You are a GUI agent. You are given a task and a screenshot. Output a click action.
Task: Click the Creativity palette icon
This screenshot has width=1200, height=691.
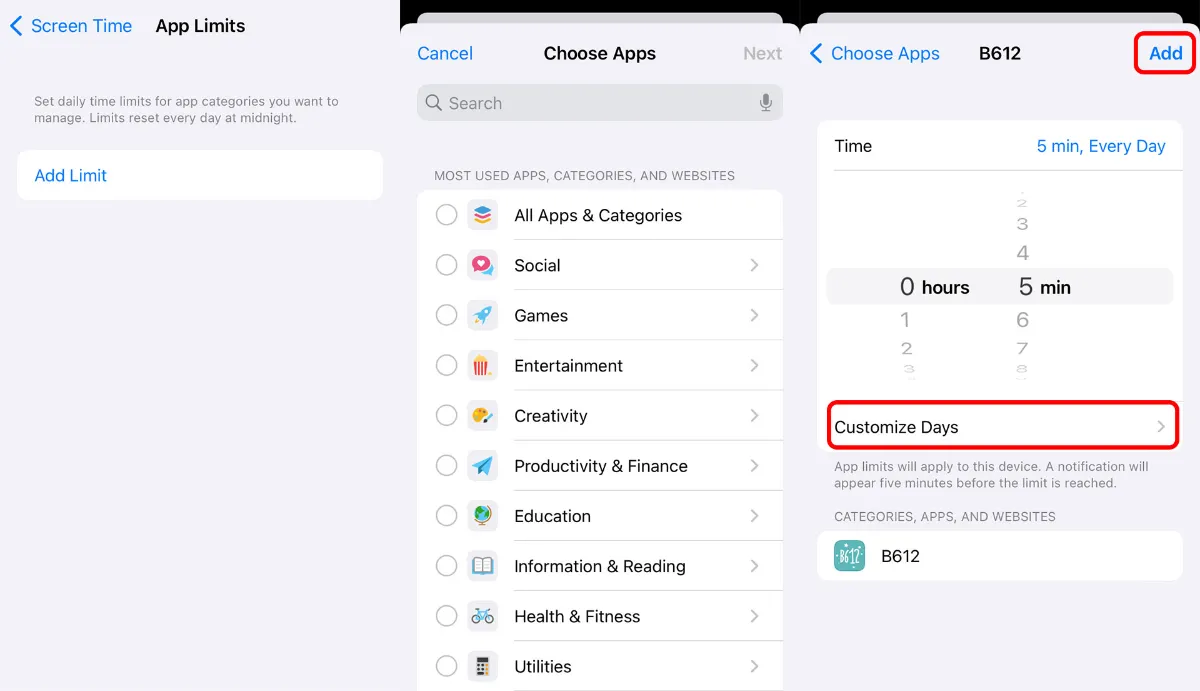(x=483, y=415)
